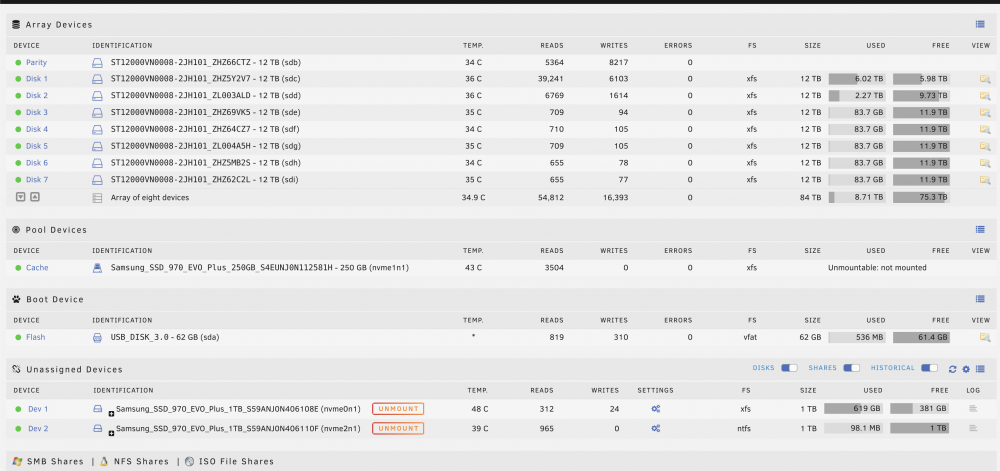Click Cache green status indicator
Image resolution: width=1000 pixels, height=471 pixels.
[18, 268]
